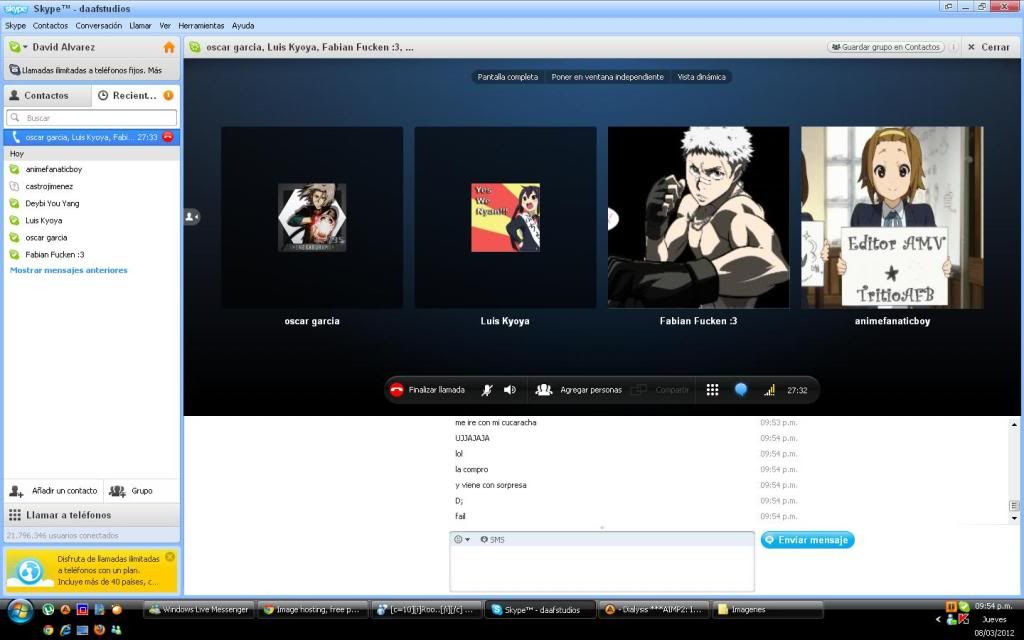Switch to Vista dinámica
This screenshot has width=1024, height=640.
pos(701,77)
